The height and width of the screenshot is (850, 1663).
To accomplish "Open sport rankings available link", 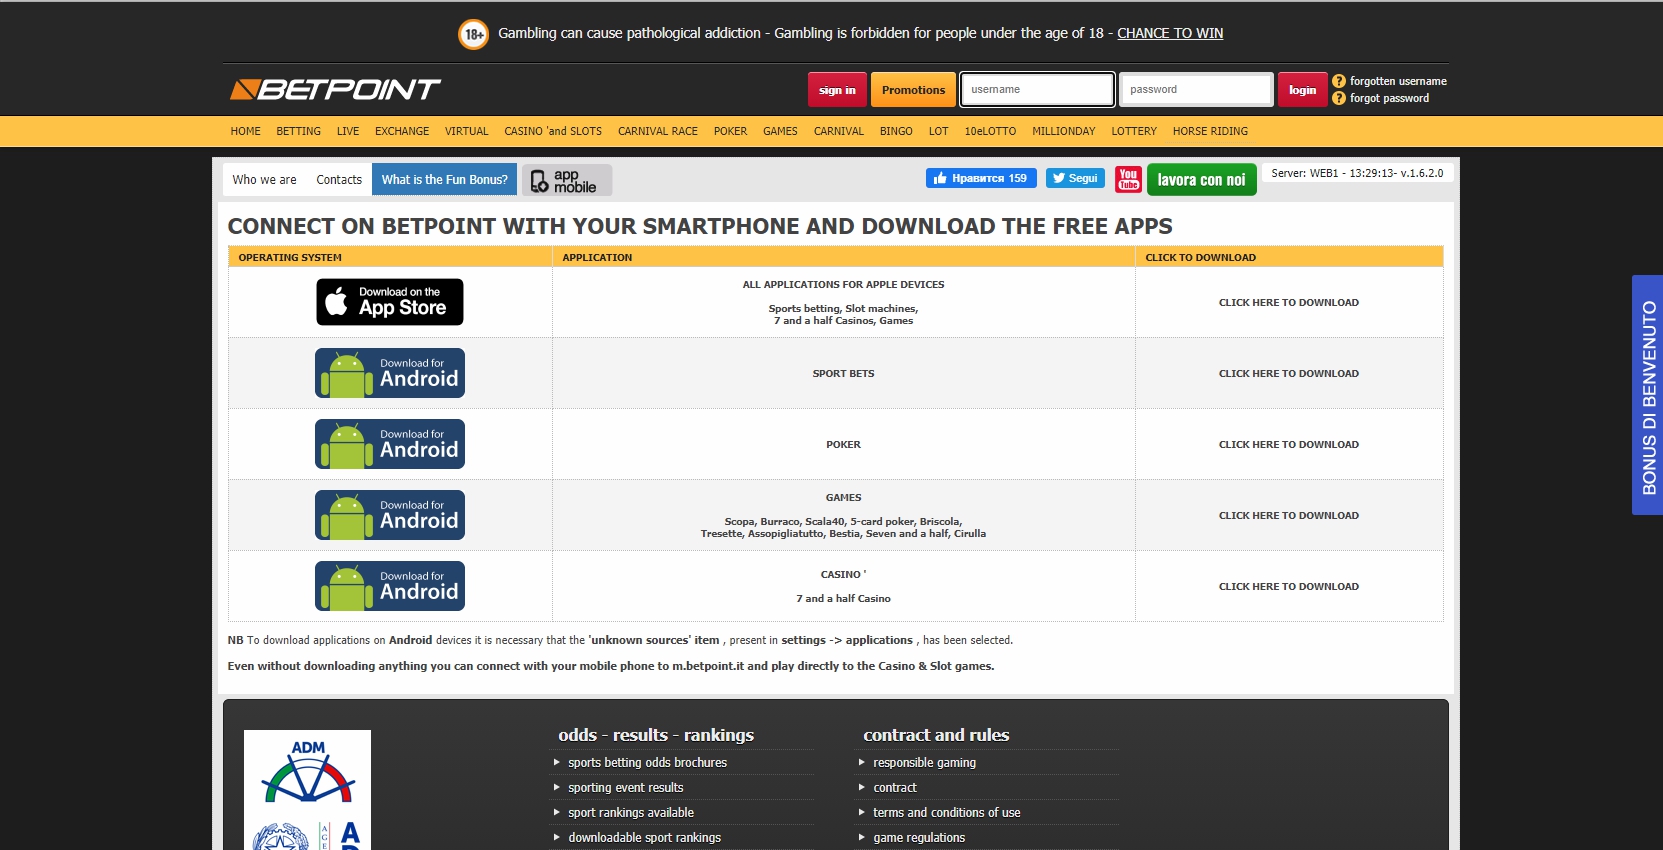I will pos(631,812).
